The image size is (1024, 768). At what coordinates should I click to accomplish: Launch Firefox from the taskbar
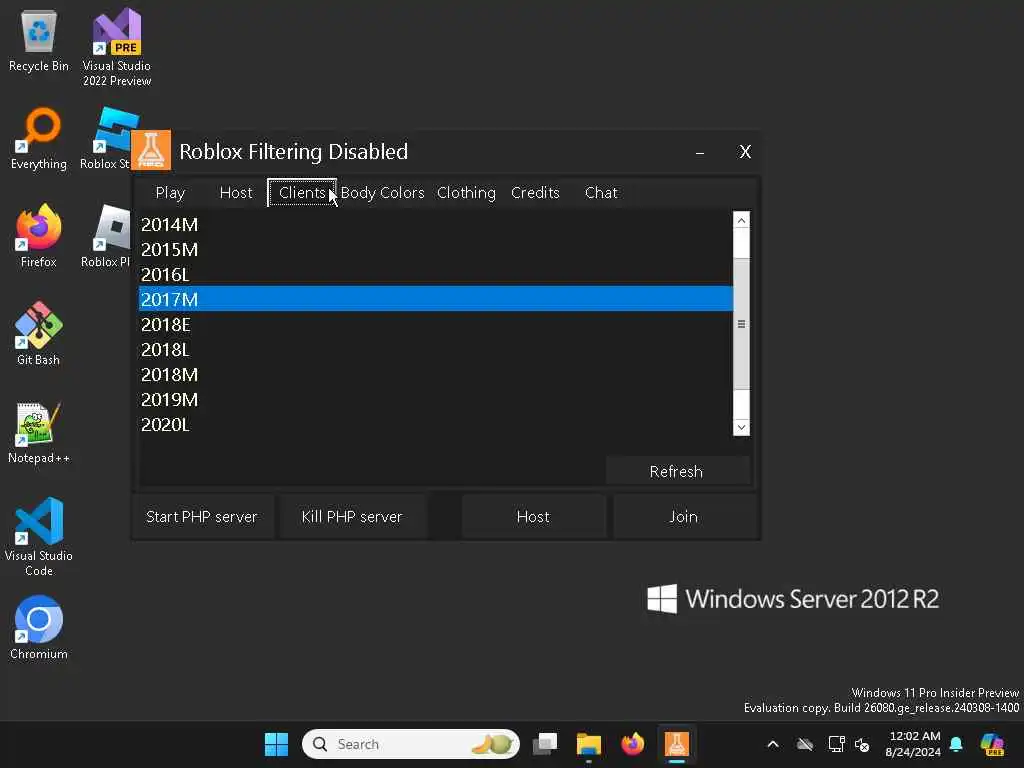[632, 744]
